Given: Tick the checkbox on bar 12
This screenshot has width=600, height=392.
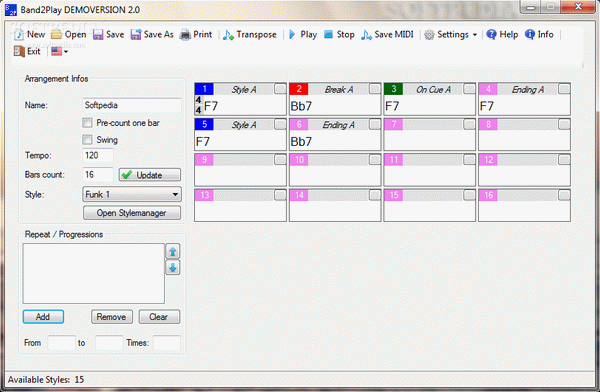Looking at the screenshot, I should (x=564, y=160).
